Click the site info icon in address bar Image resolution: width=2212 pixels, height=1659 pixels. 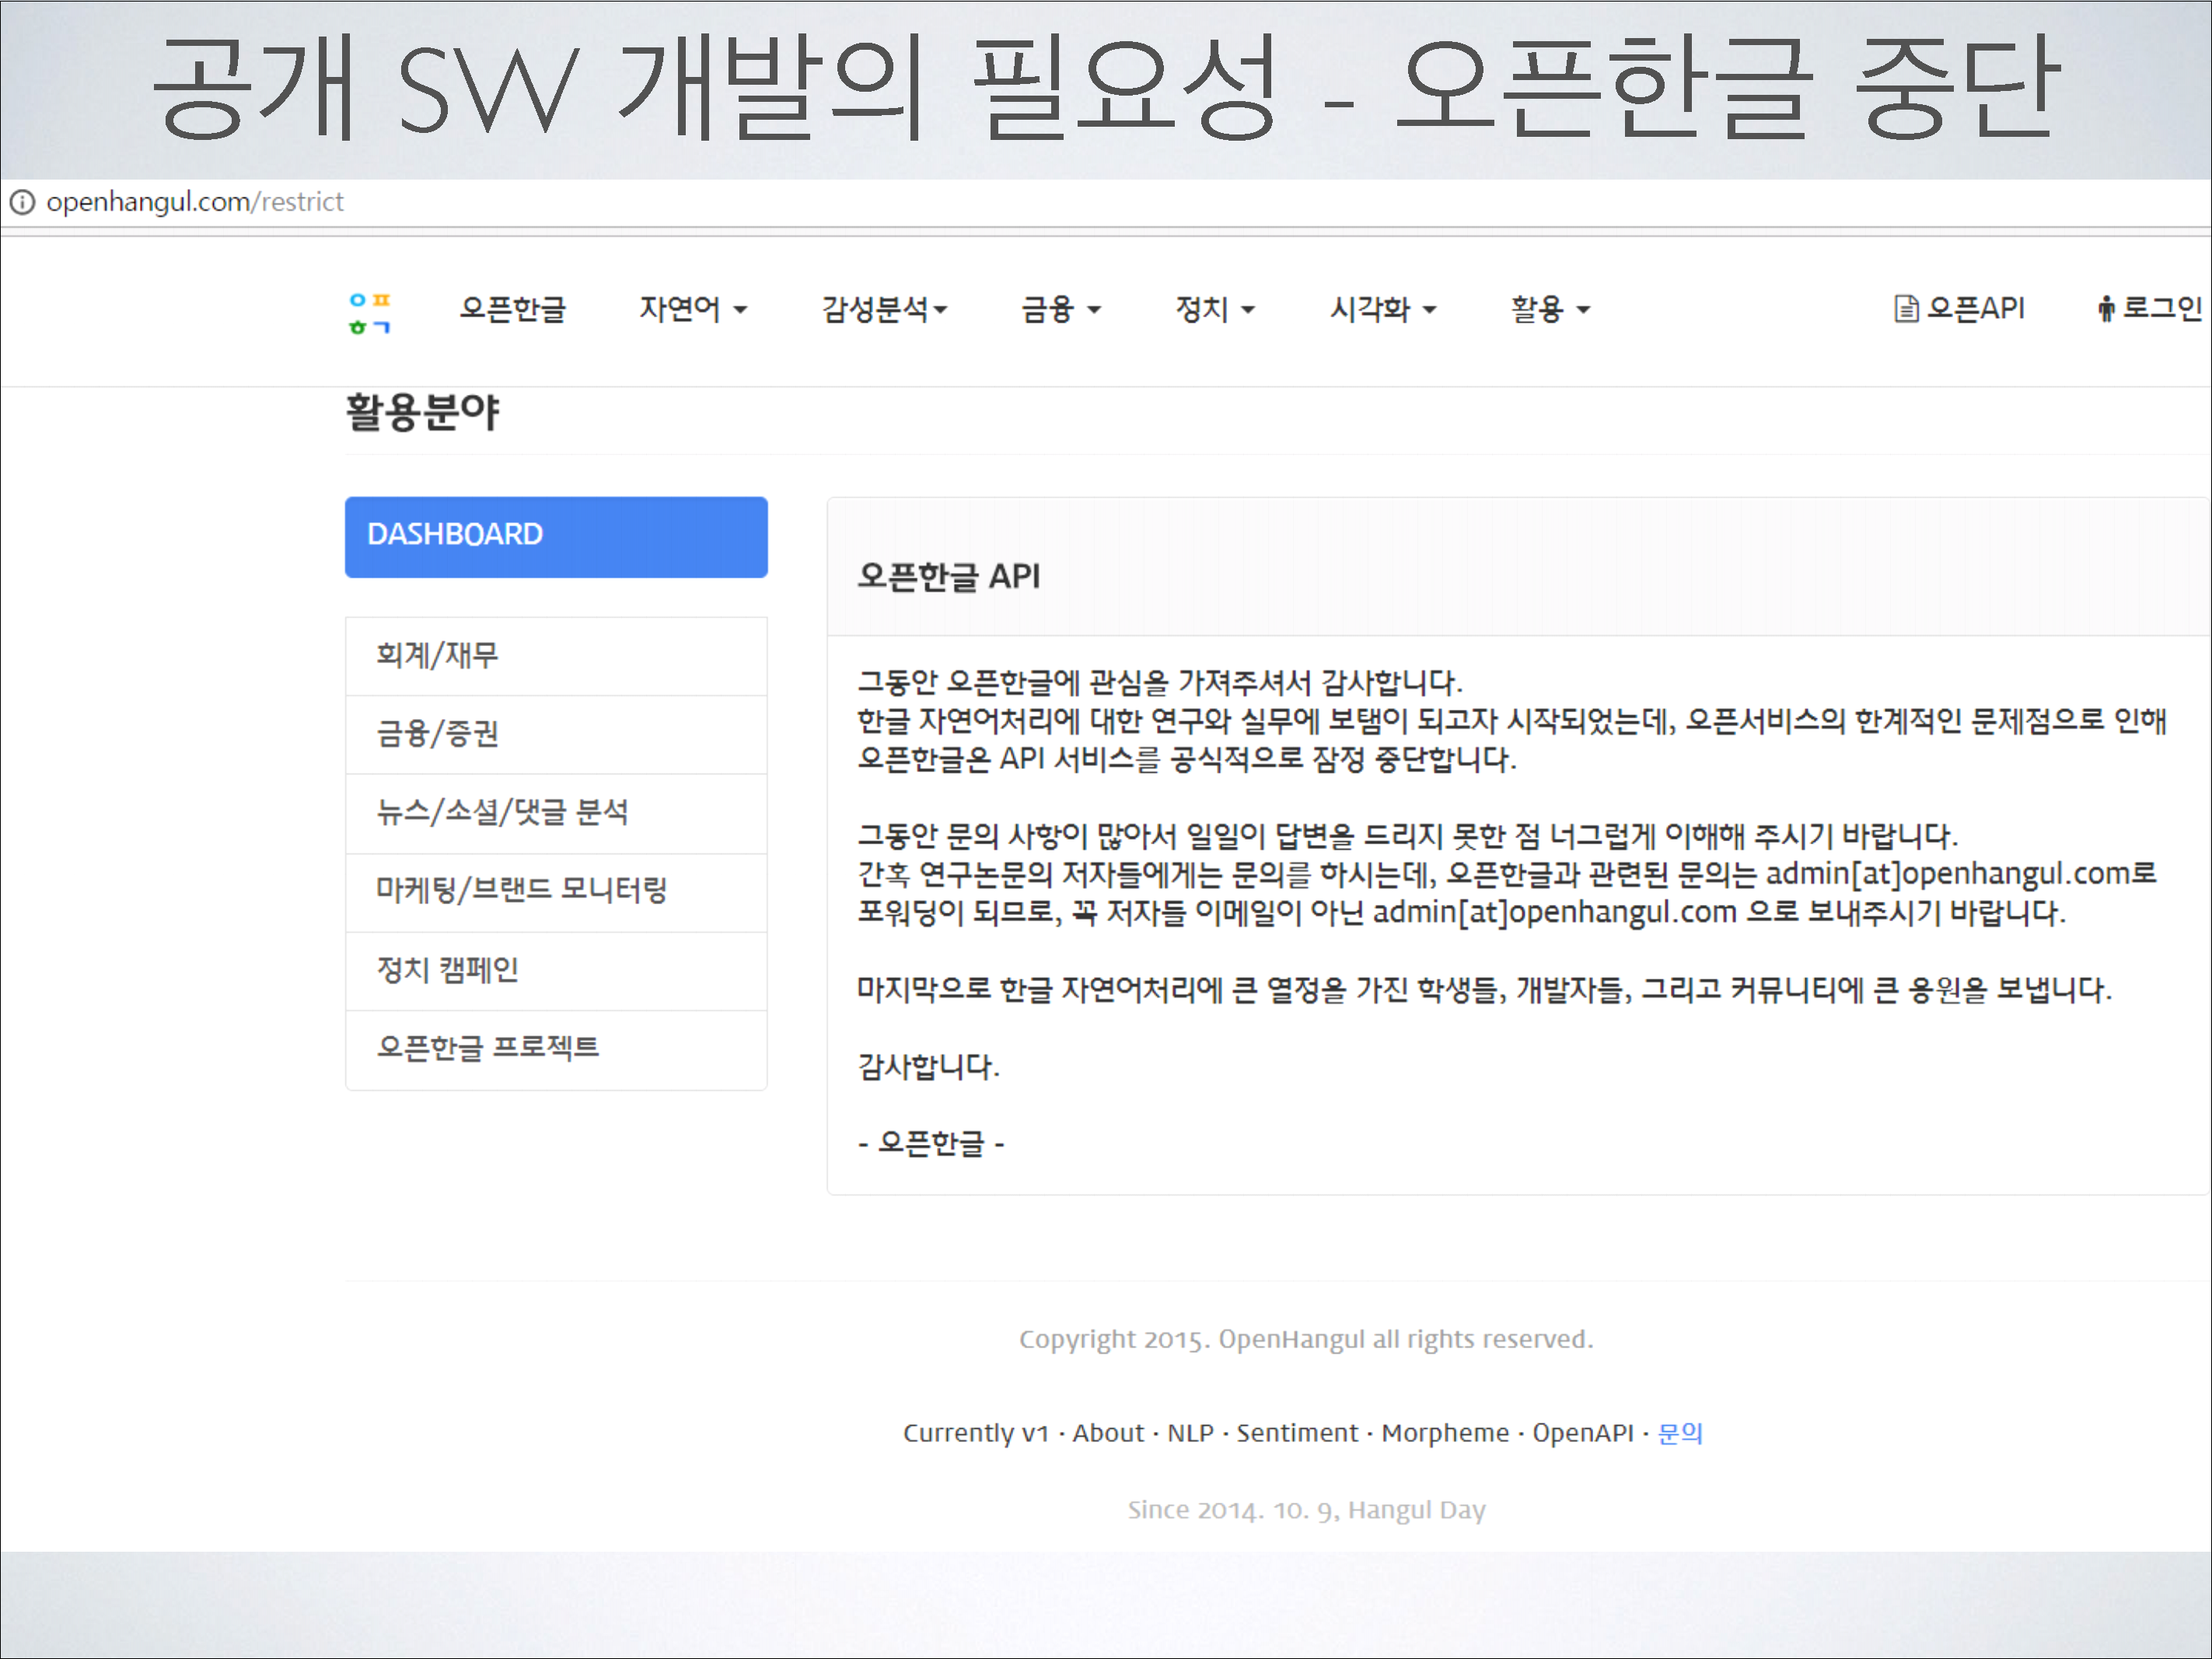tap(22, 203)
